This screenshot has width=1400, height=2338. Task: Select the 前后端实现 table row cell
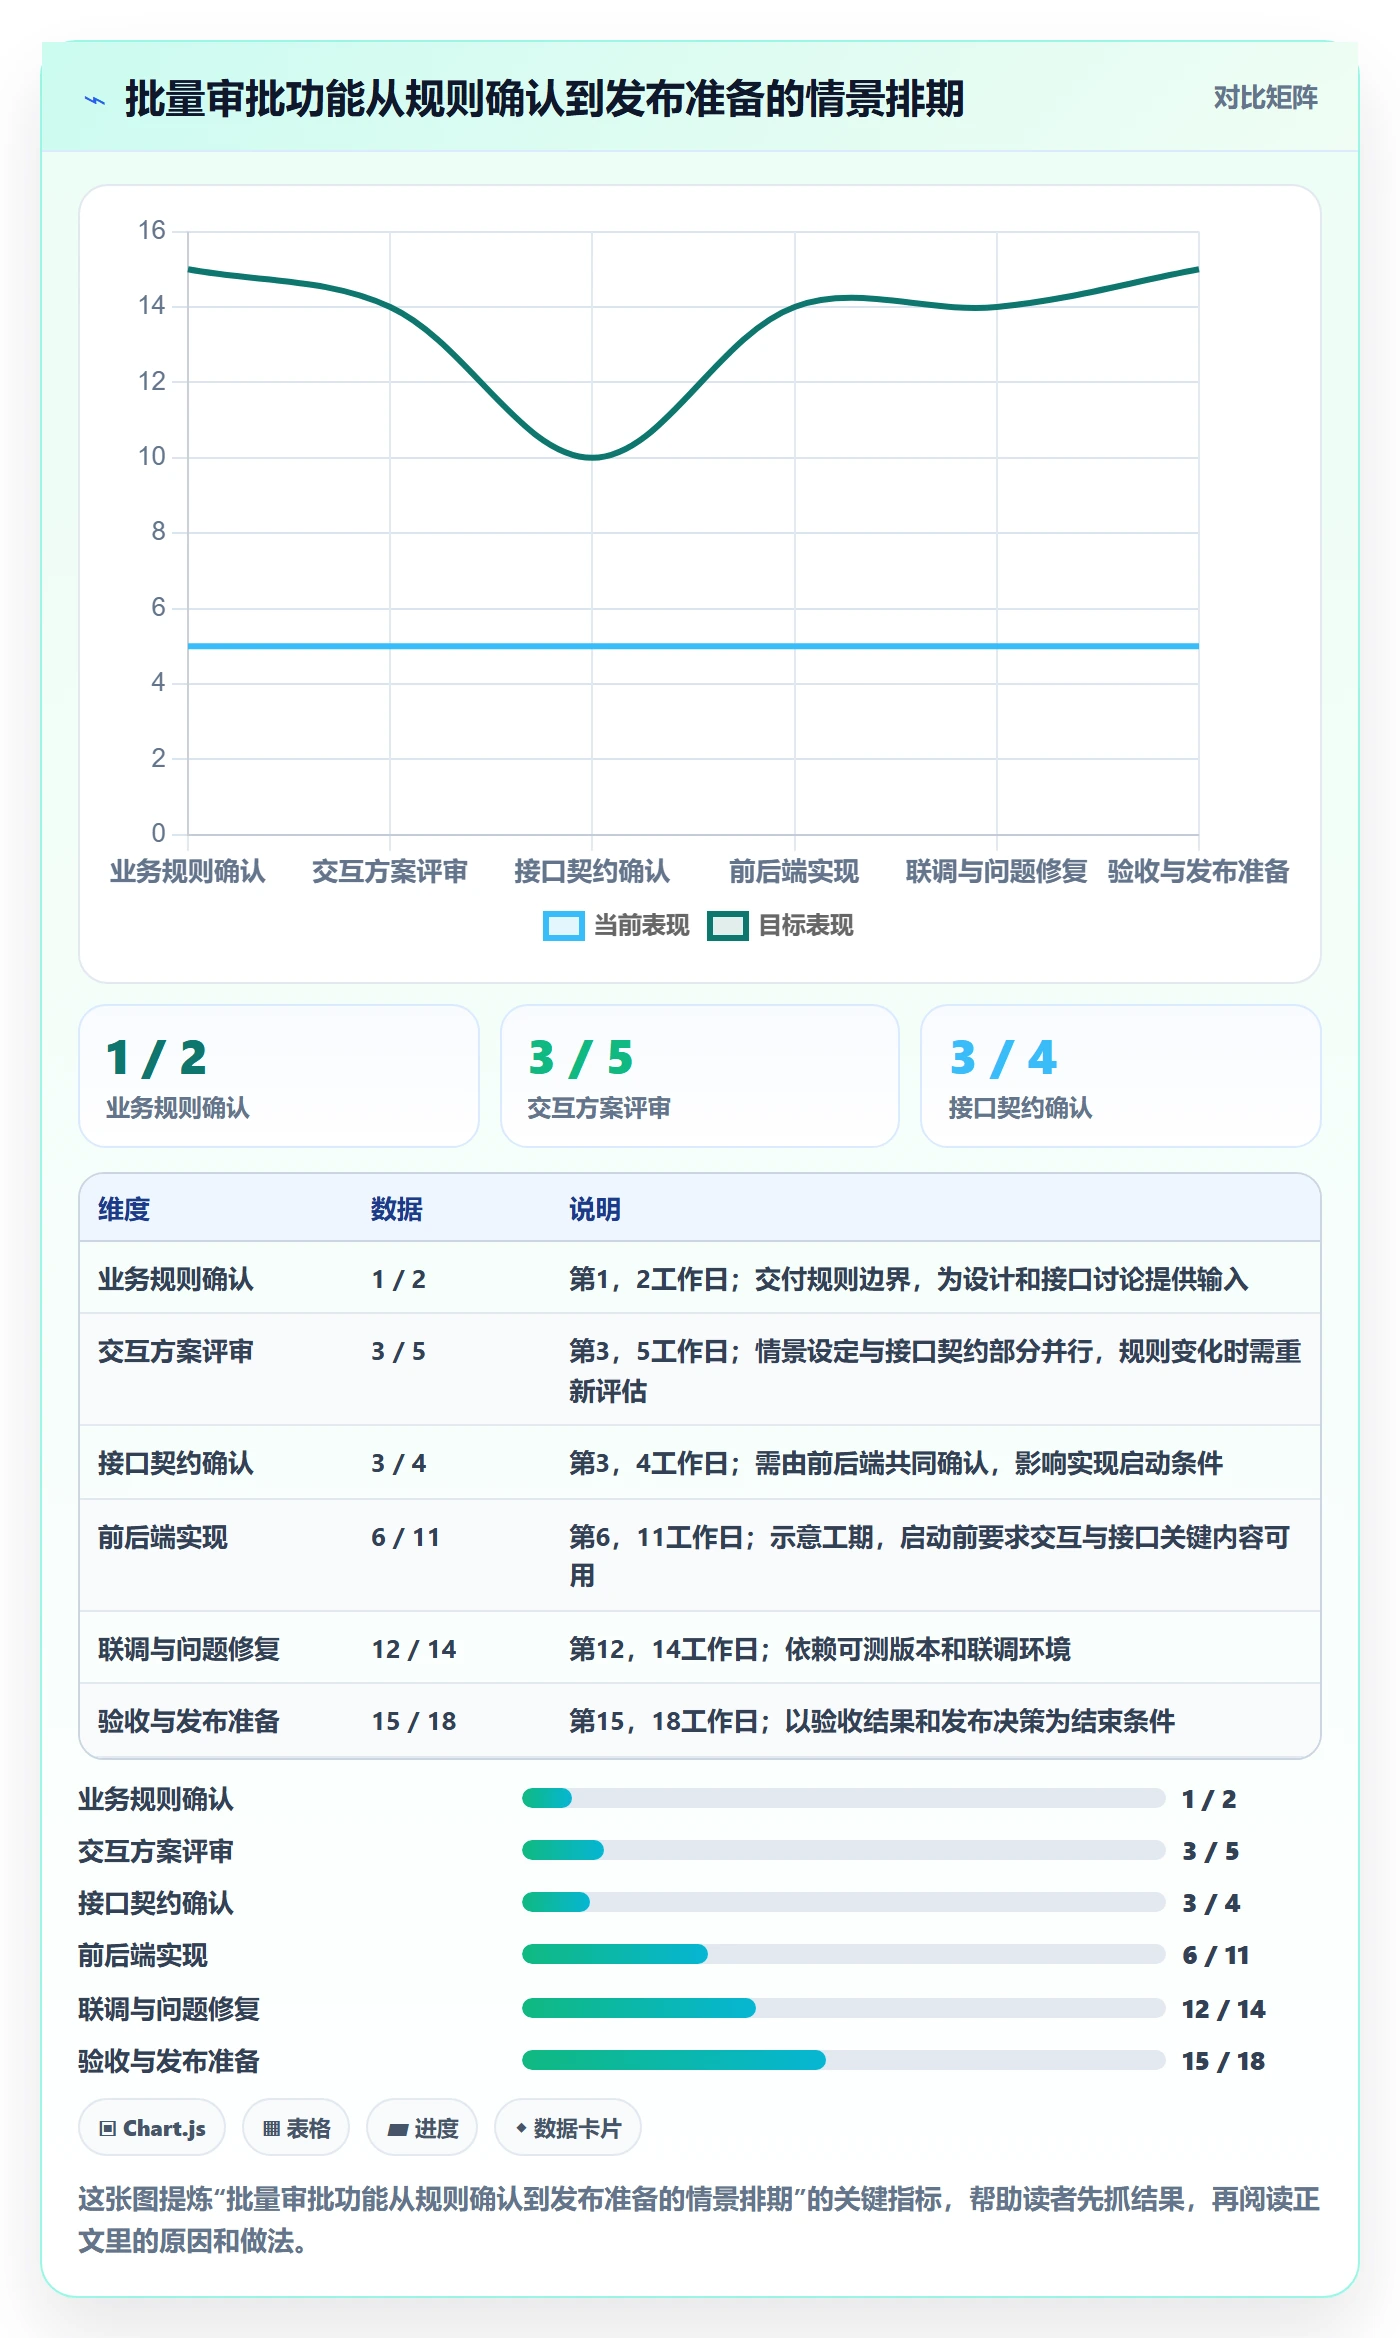[163, 1537]
